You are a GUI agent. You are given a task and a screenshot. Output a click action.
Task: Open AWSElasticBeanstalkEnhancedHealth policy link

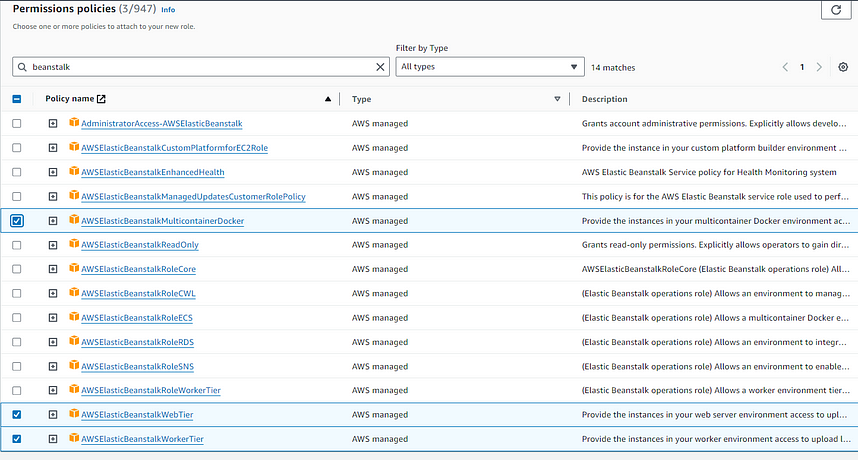(x=153, y=172)
